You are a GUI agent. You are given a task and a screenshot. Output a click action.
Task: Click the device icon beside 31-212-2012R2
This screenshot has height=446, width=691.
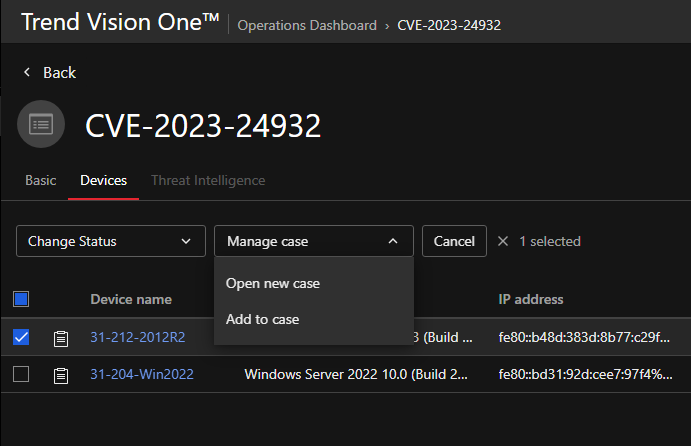(61, 338)
